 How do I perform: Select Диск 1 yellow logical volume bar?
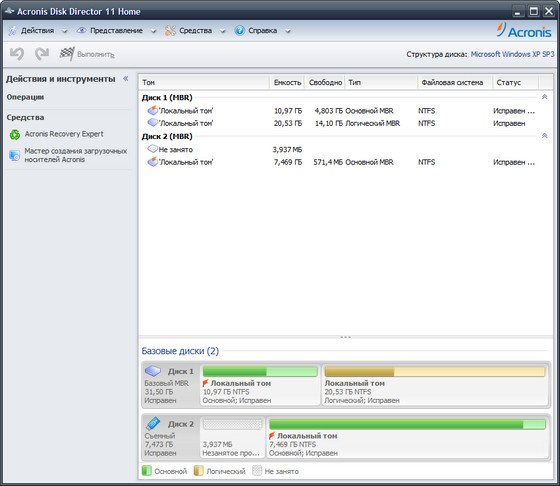435,372
